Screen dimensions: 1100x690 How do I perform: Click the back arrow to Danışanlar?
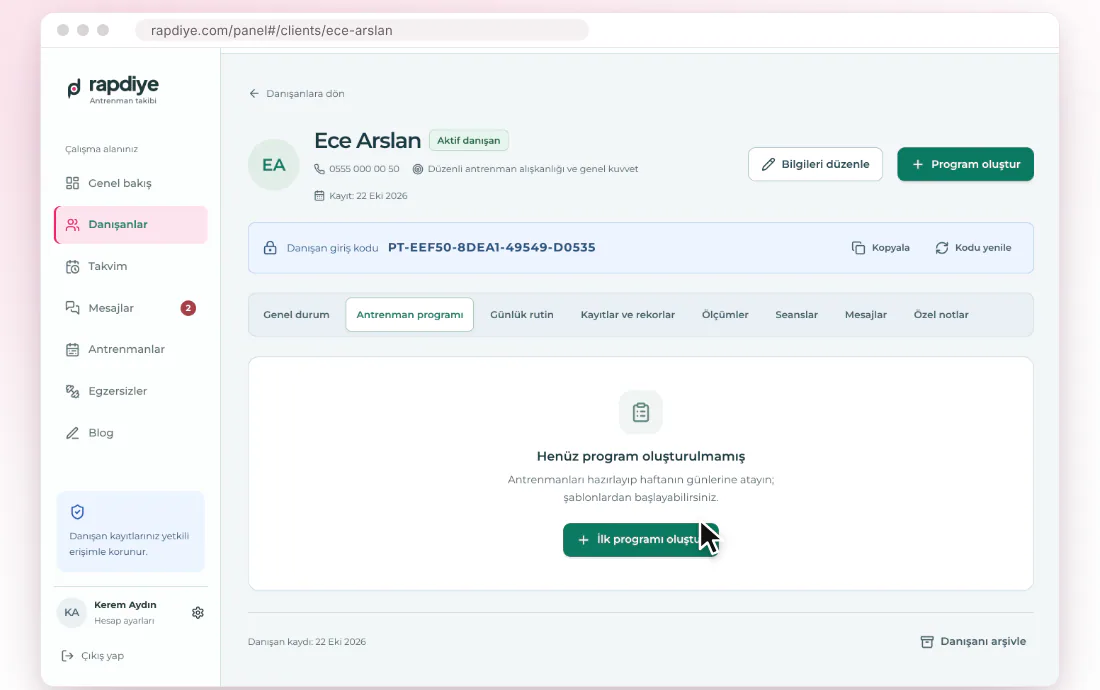(254, 93)
